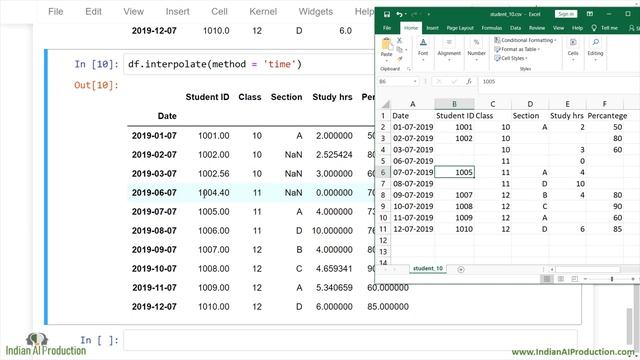640x360 pixels.
Task: Switch to the Review ribbon tab
Action: (537, 28)
